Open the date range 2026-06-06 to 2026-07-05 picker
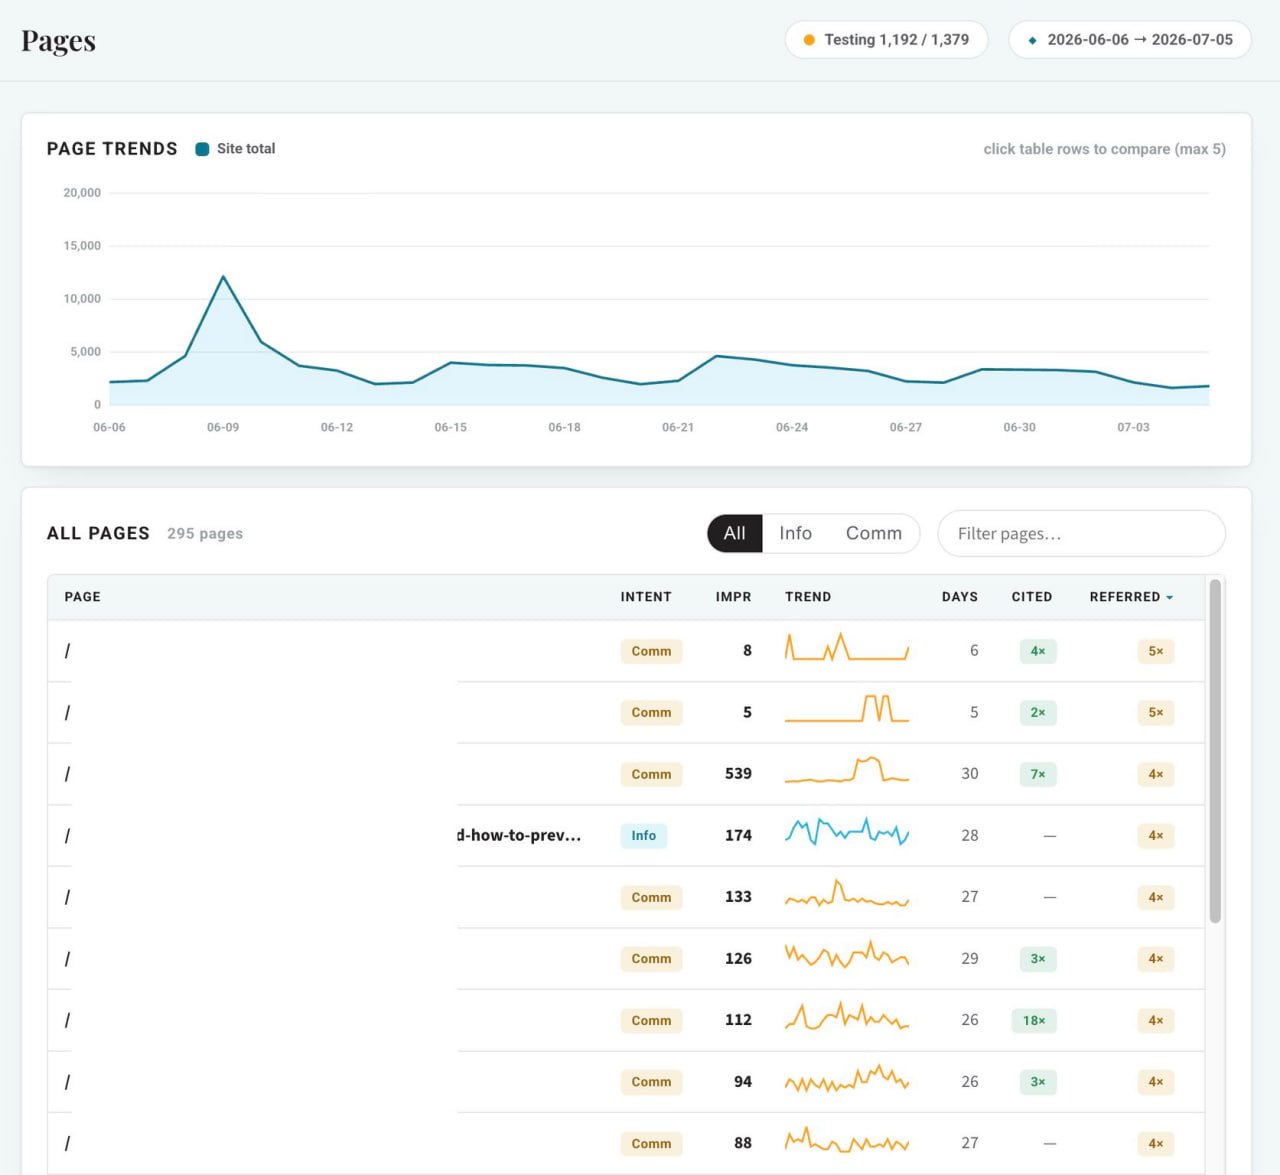The width and height of the screenshot is (1280, 1175). click(x=1130, y=40)
